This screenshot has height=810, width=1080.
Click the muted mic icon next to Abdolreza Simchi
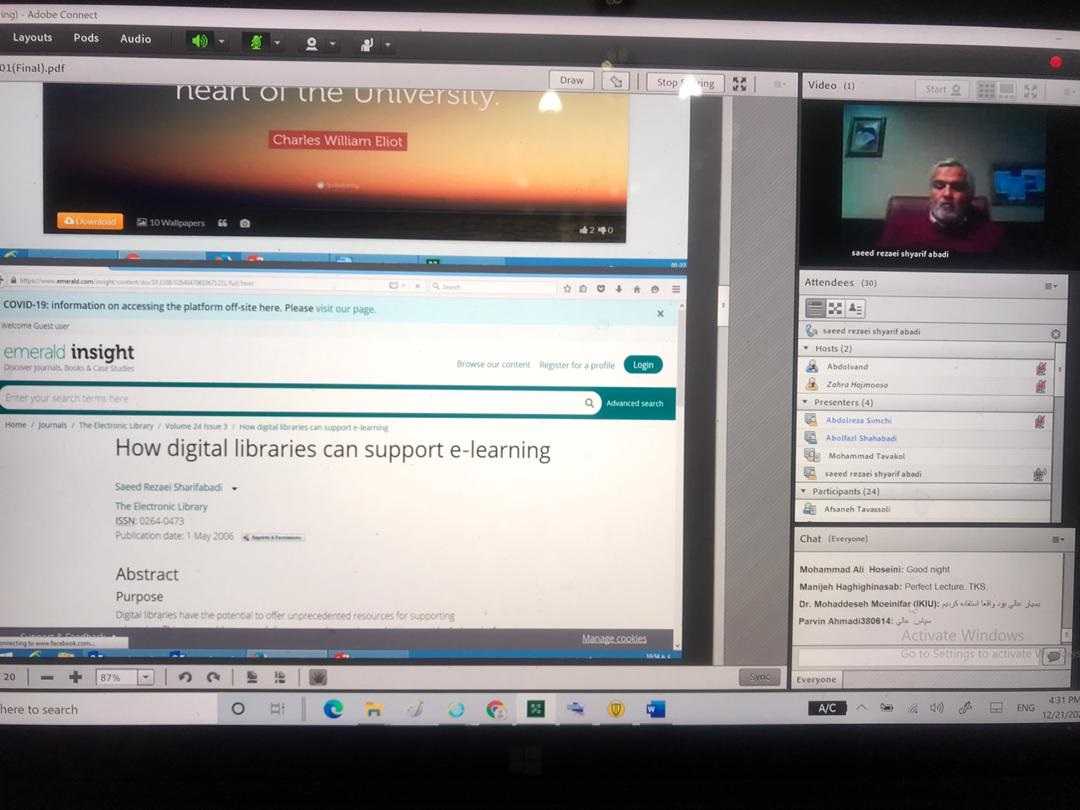click(1039, 422)
